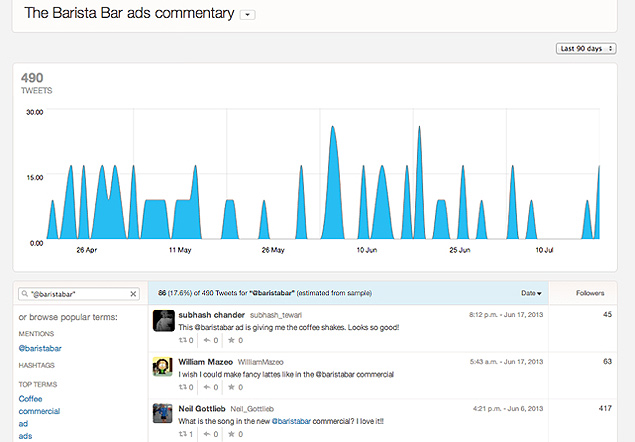The width and height of the screenshot is (635, 442).
Task: Filter by top term Coffee
Action: tap(30, 399)
